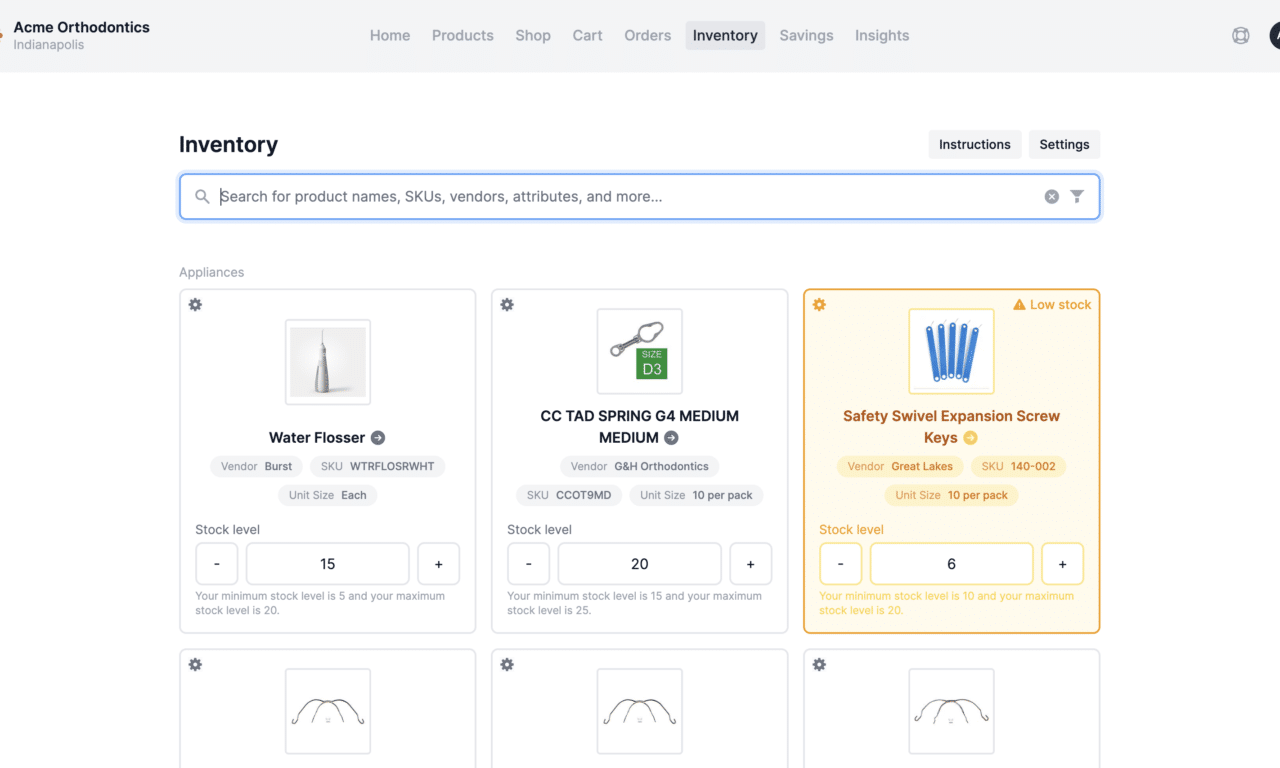Image resolution: width=1280 pixels, height=768 pixels.
Task: Increase Safety Swivel Keys stock level
Action: pos(1062,564)
